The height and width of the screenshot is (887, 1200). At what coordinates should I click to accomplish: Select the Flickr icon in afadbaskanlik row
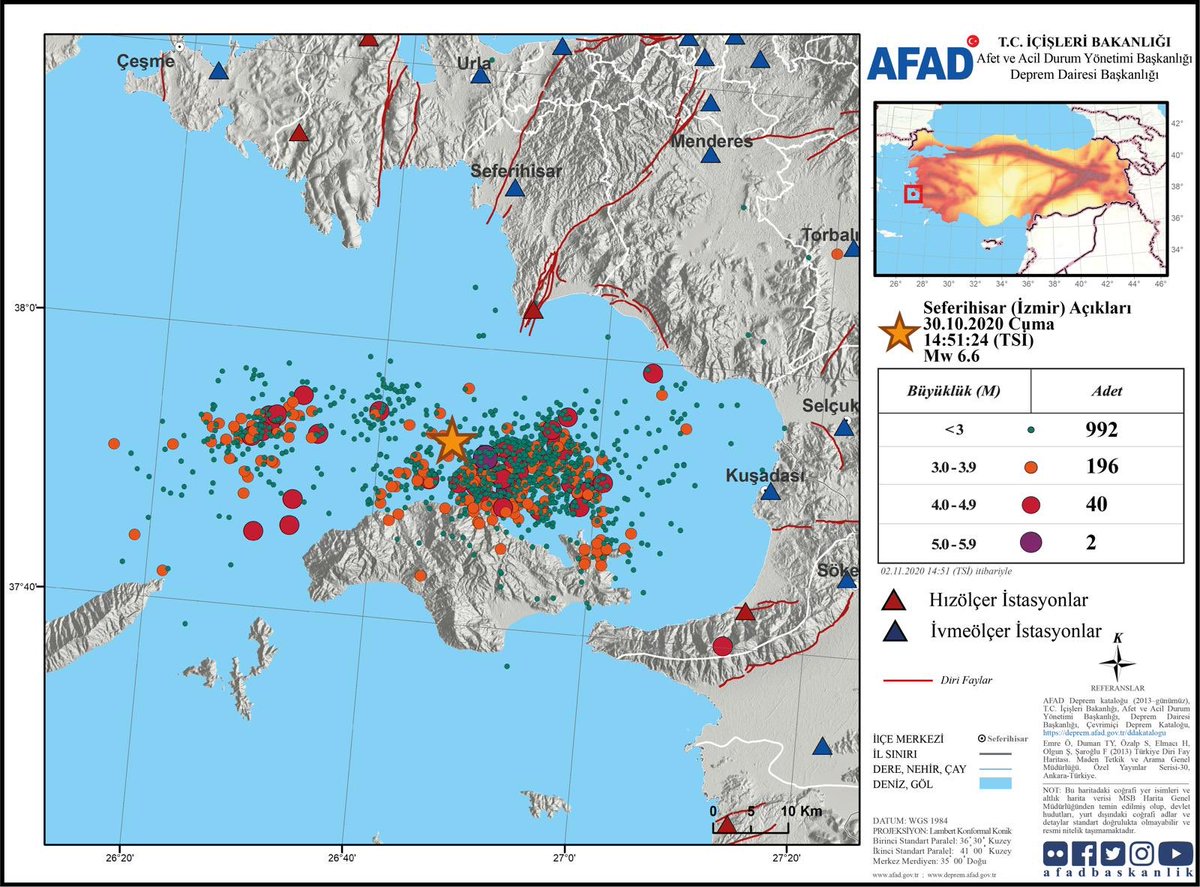tap(1055, 852)
